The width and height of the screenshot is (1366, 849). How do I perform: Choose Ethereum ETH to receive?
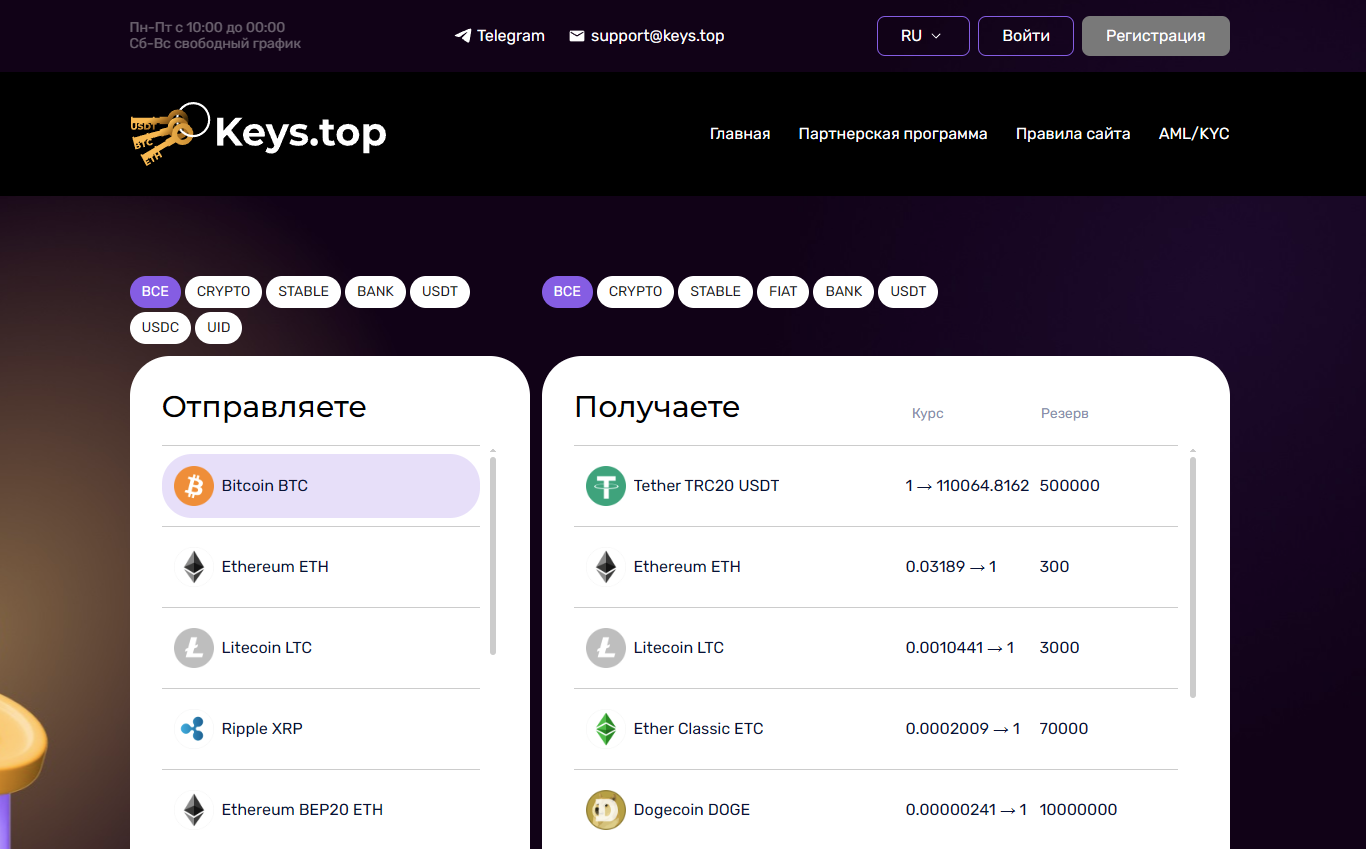[876, 567]
